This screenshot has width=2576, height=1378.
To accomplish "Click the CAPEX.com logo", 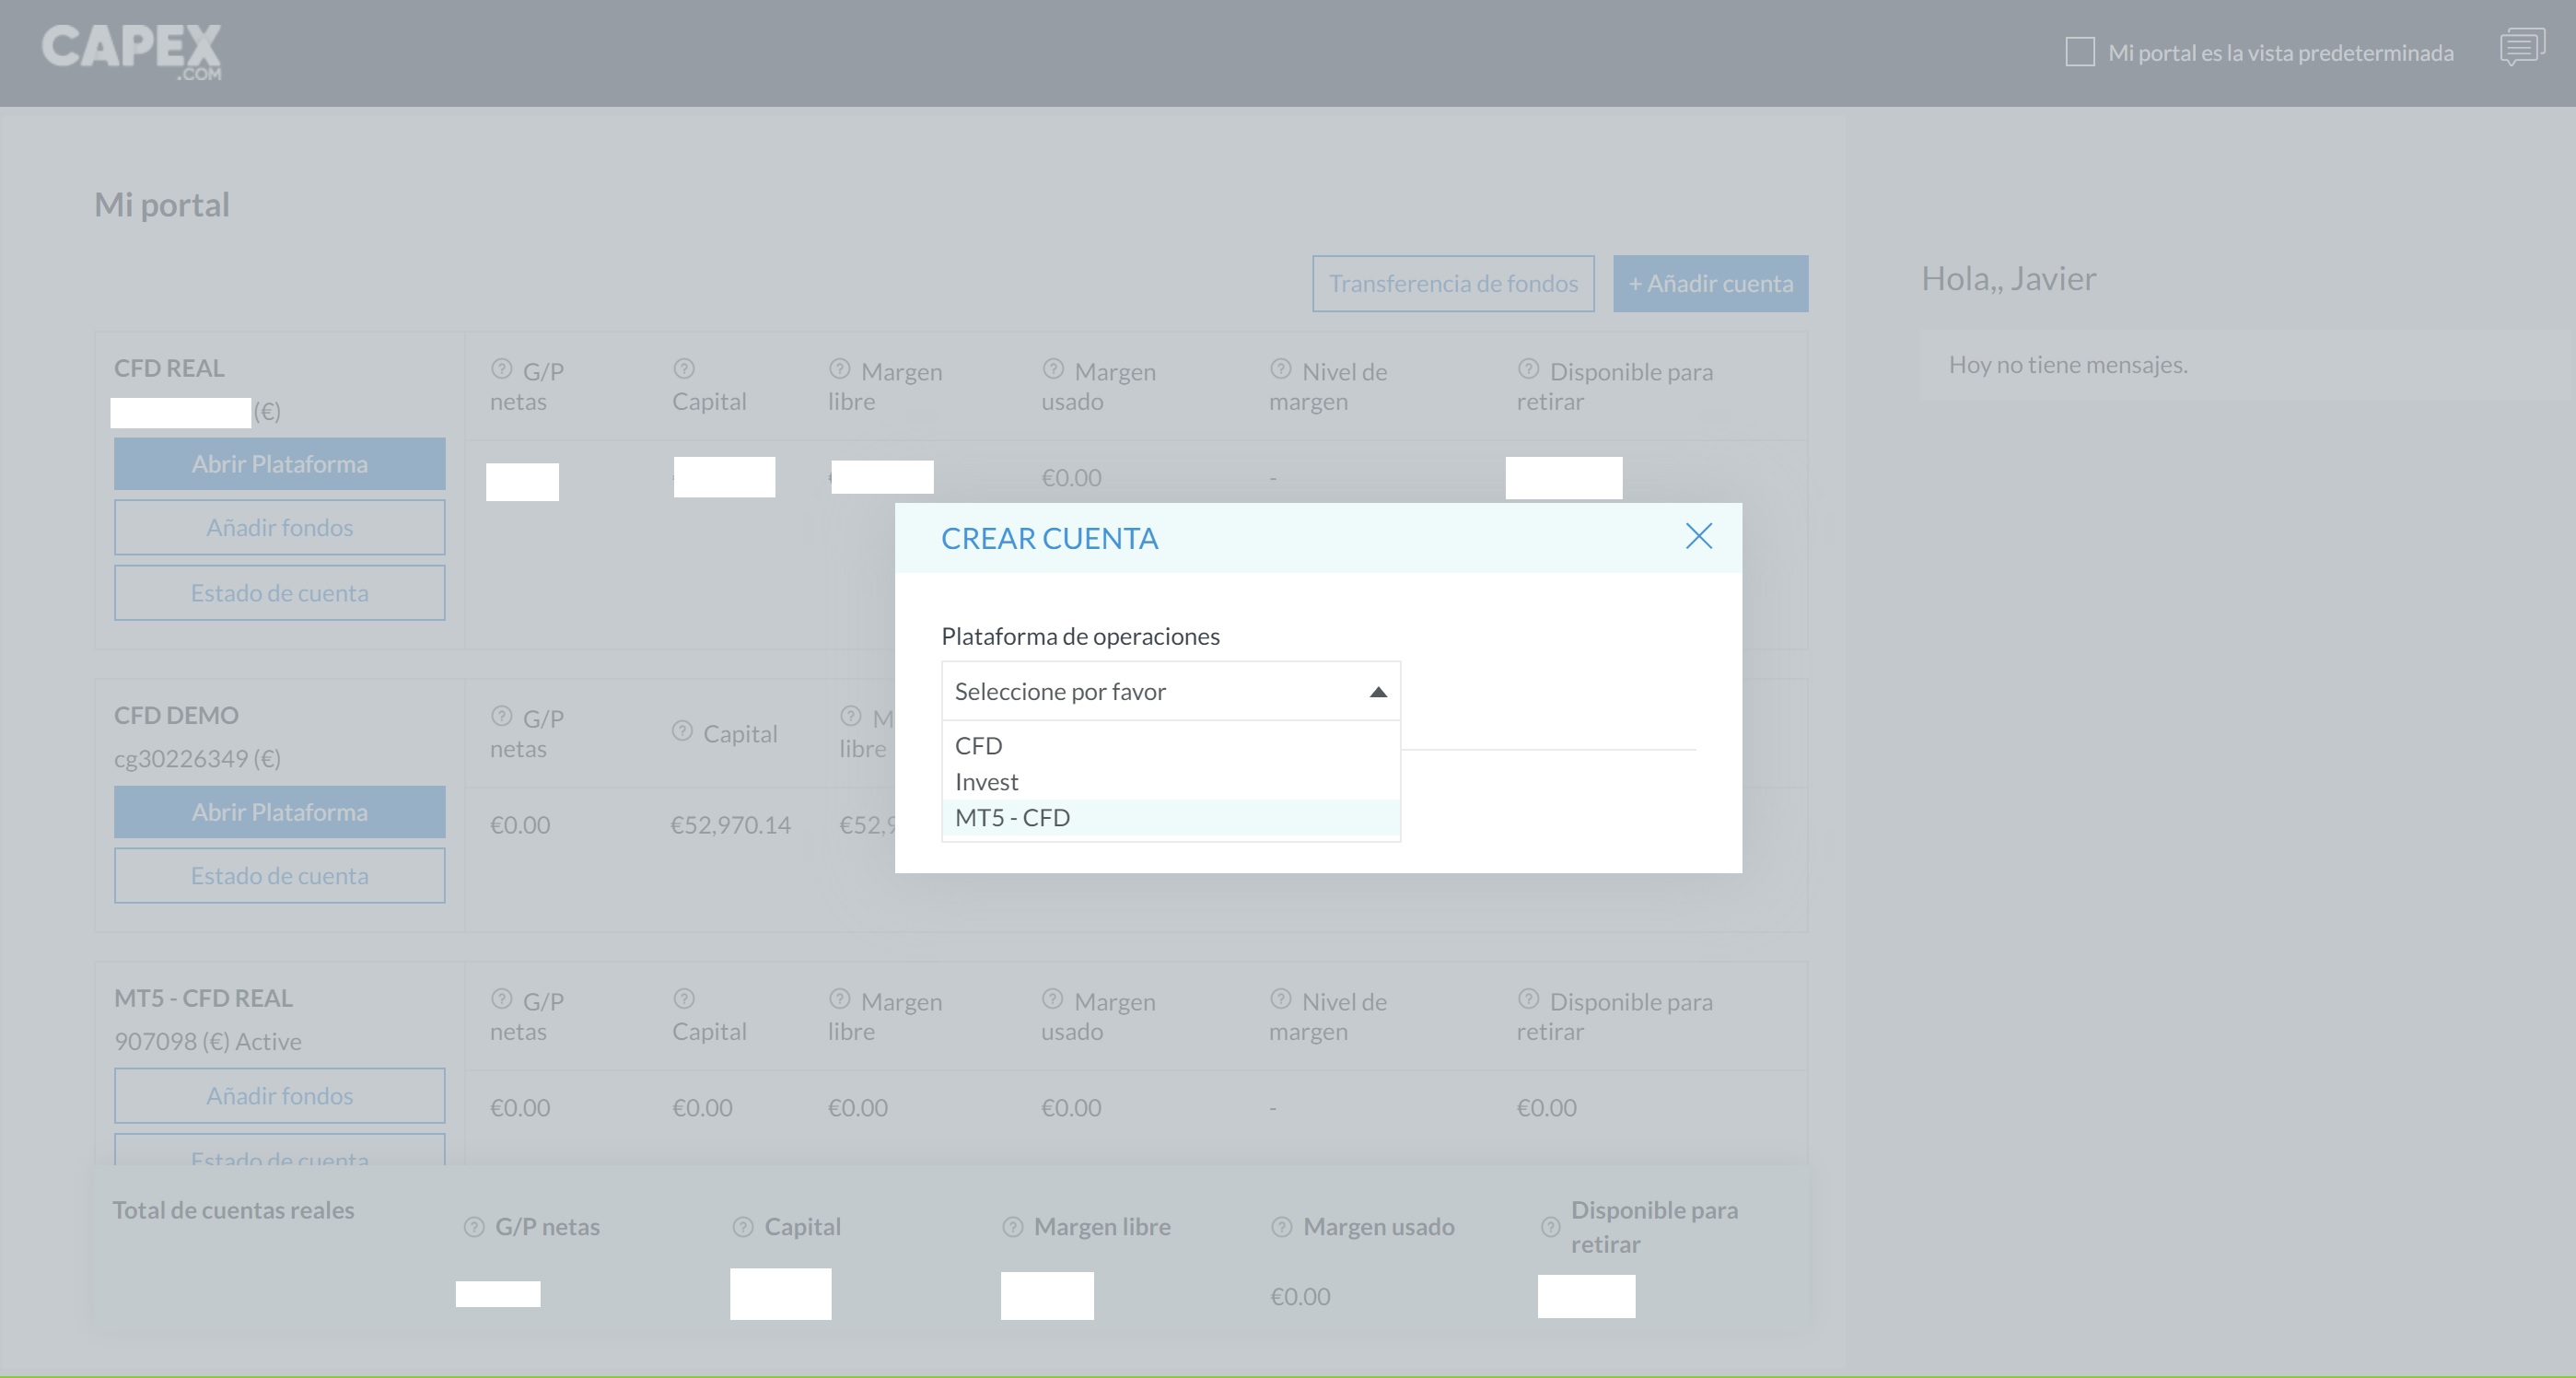I will [x=131, y=51].
